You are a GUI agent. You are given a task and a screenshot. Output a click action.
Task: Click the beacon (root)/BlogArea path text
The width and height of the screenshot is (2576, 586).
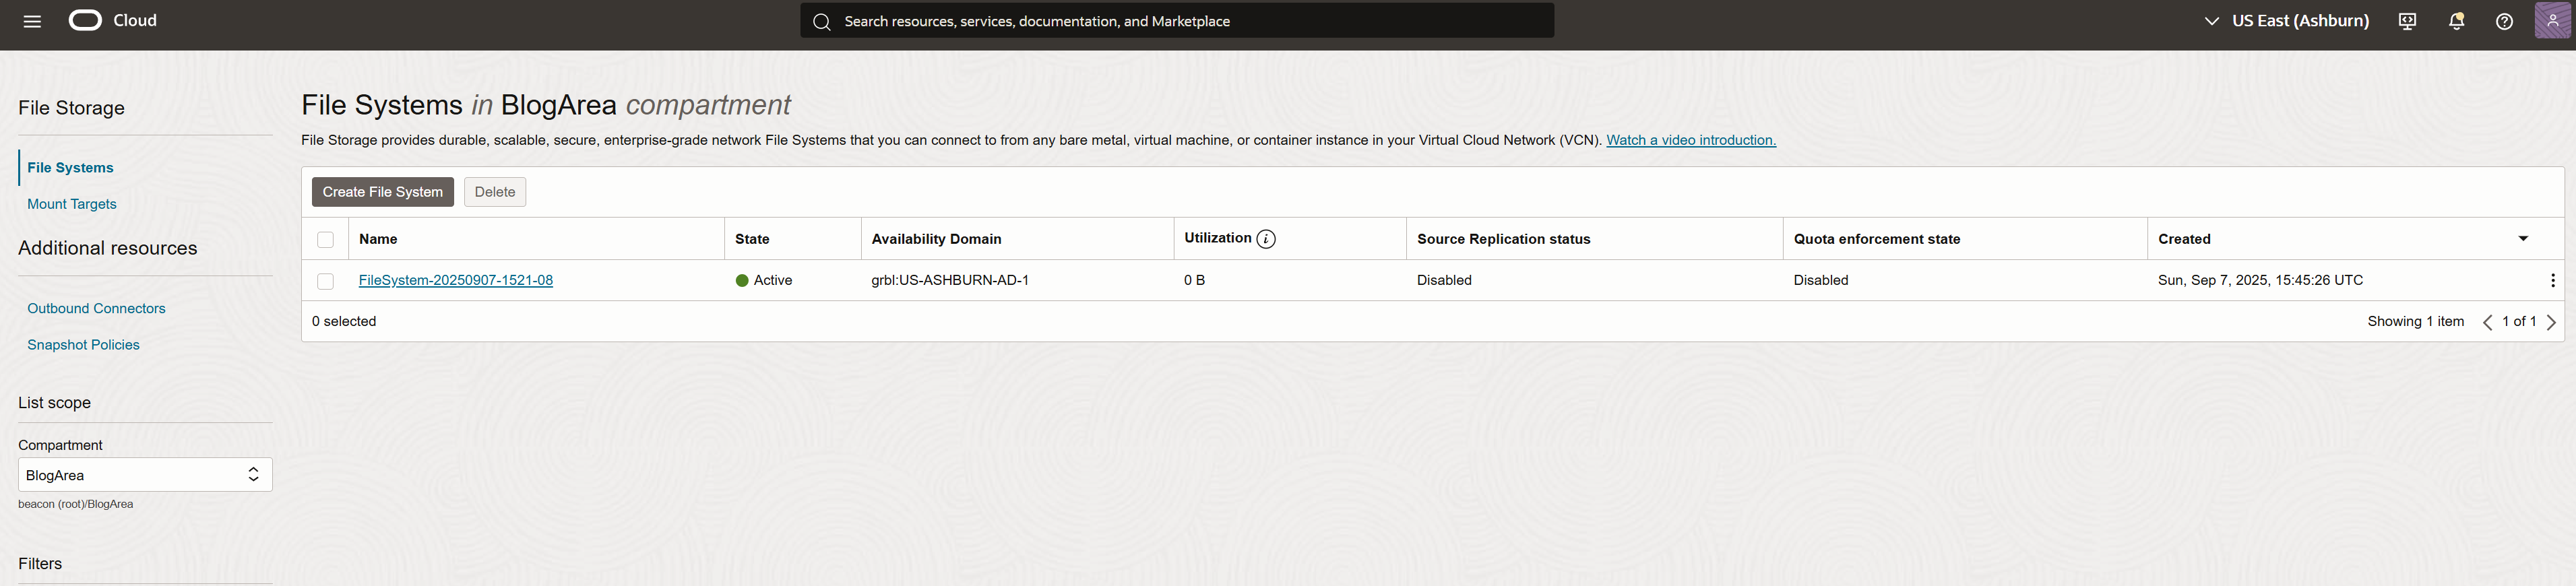pyautogui.click(x=76, y=504)
